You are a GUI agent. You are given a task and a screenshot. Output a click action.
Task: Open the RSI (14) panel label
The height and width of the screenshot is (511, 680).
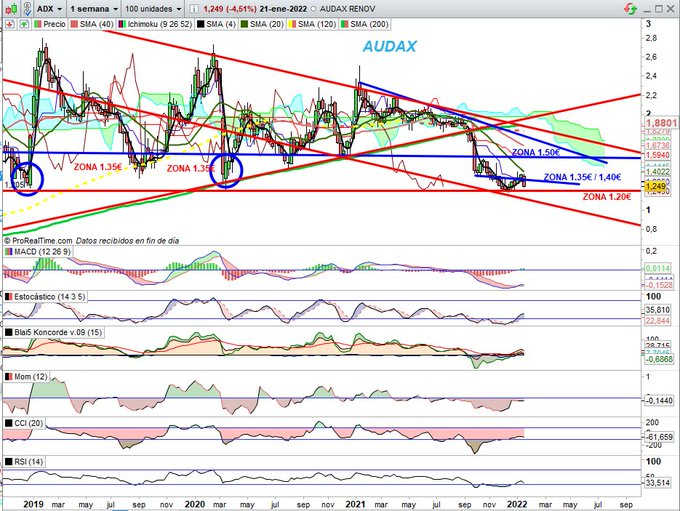coord(24,462)
